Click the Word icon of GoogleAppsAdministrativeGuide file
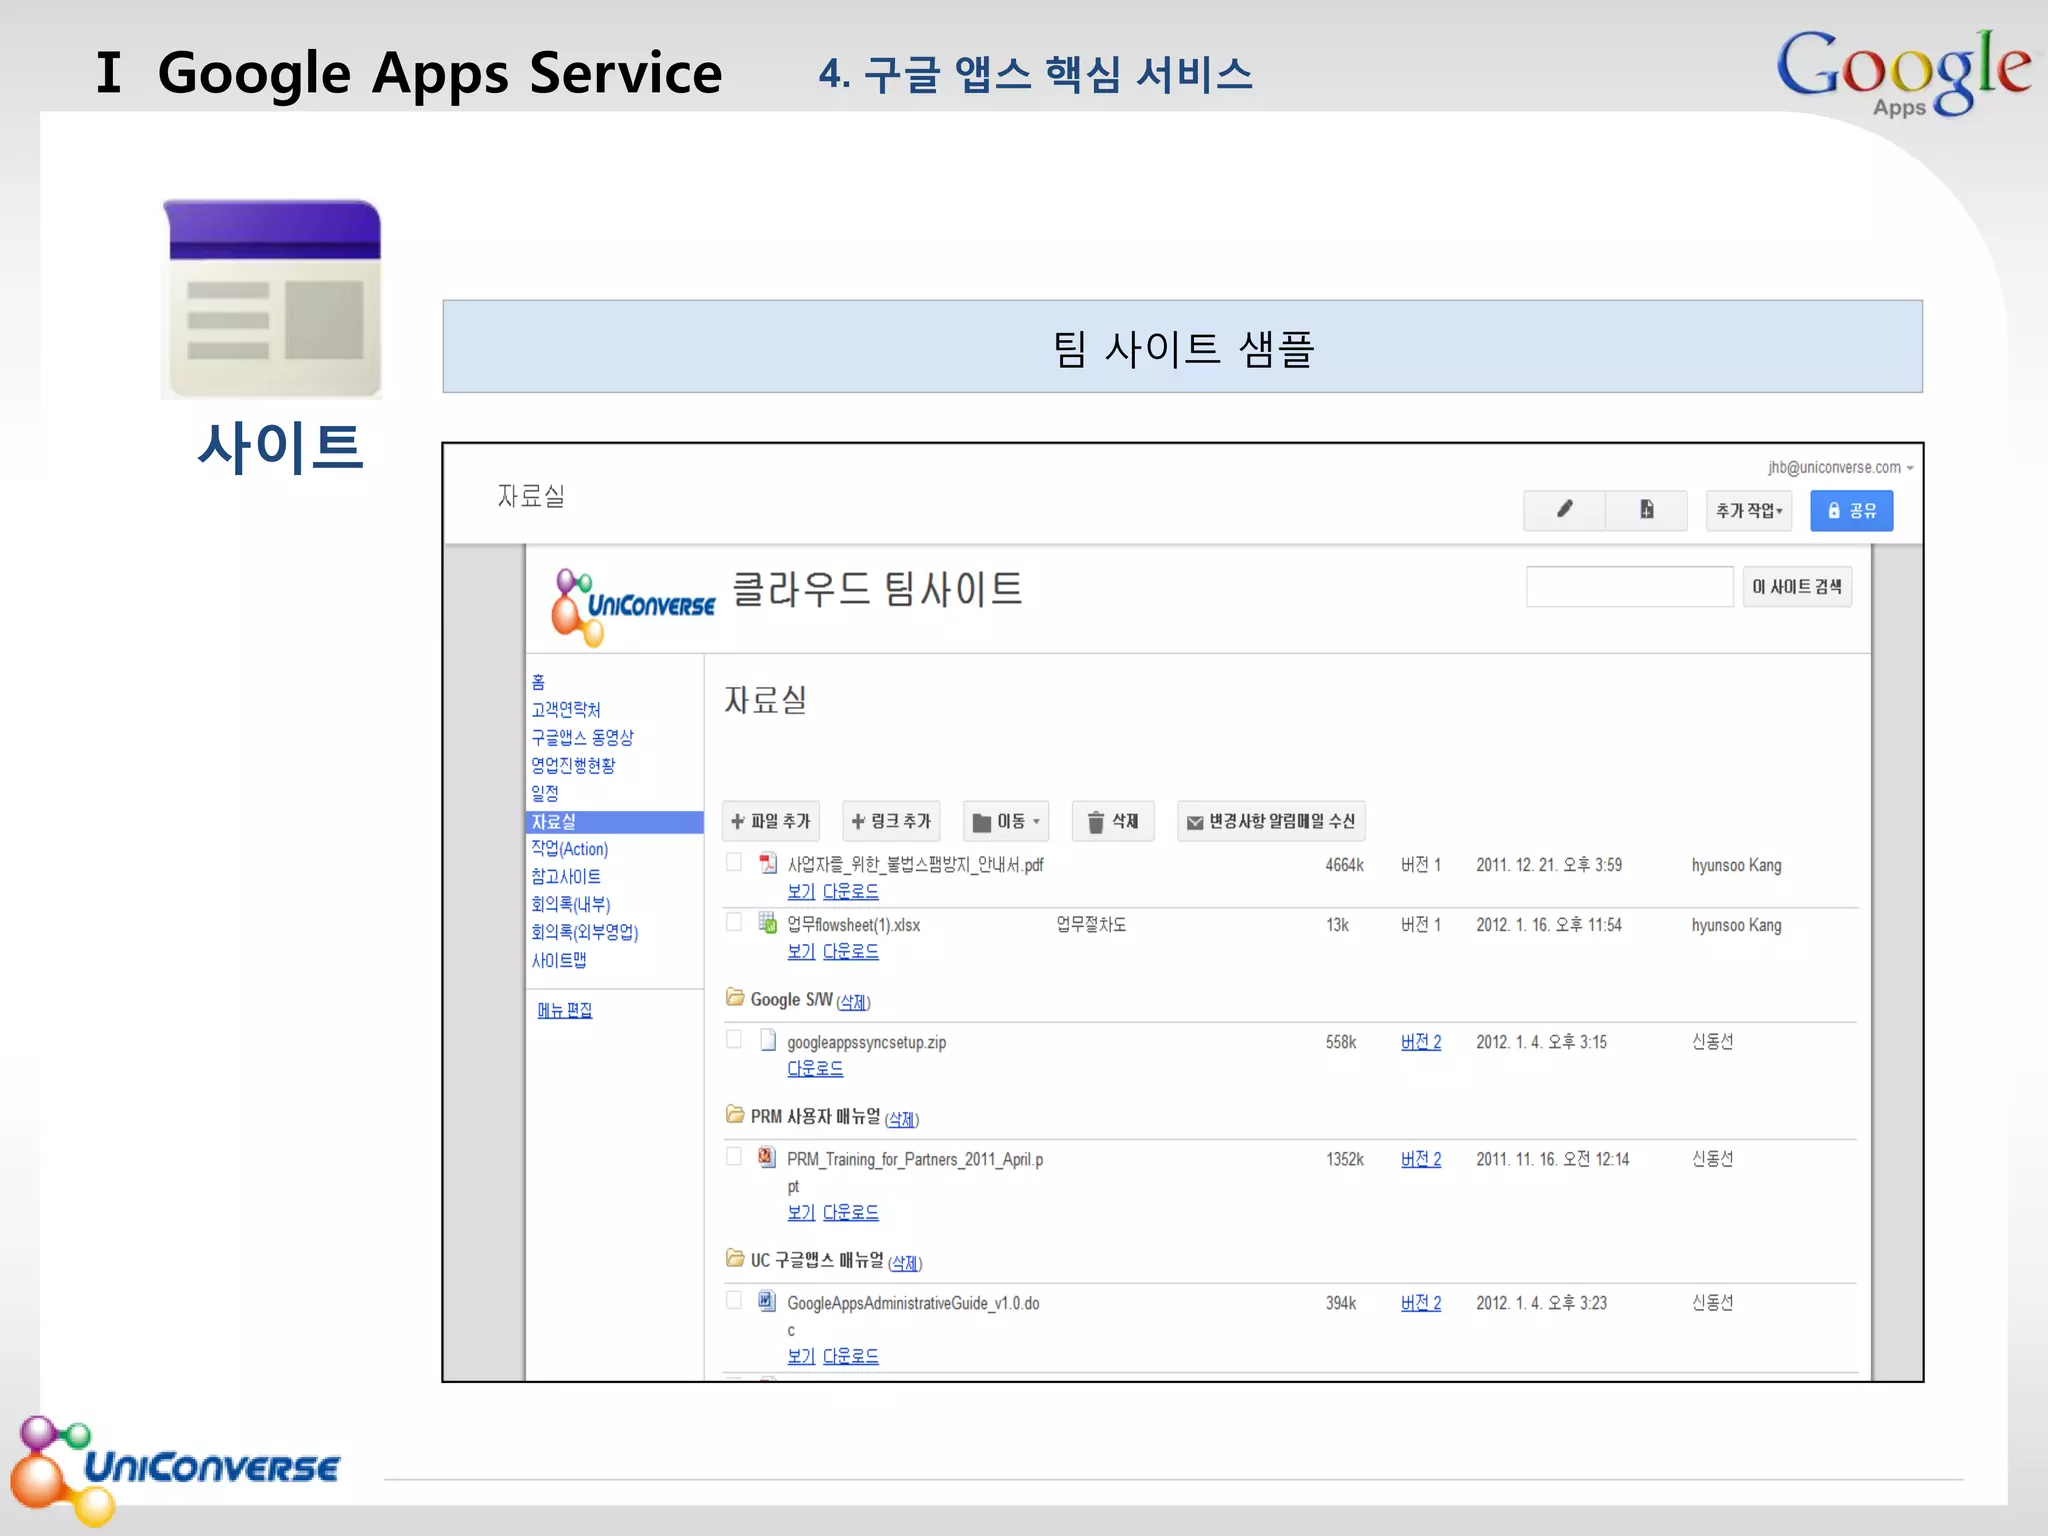2048x1536 pixels. tap(767, 1301)
